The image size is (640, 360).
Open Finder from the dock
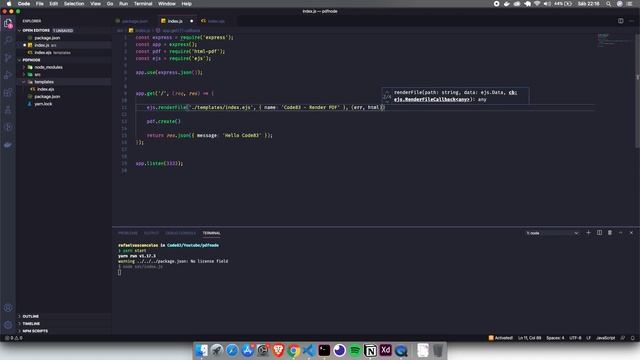(x=201, y=350)
